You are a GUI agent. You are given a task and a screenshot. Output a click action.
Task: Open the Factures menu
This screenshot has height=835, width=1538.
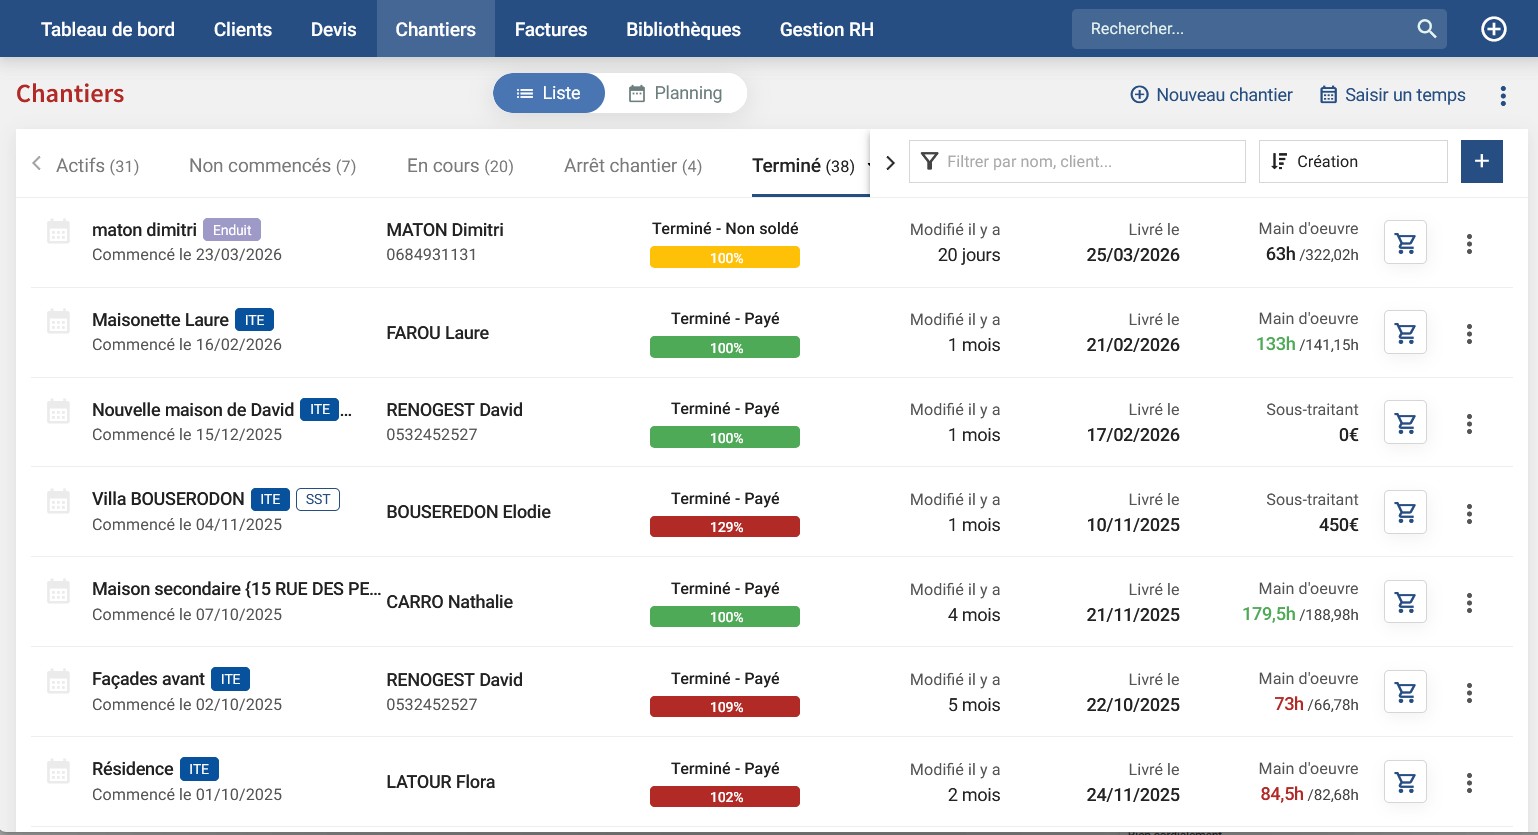pos(550,29)
